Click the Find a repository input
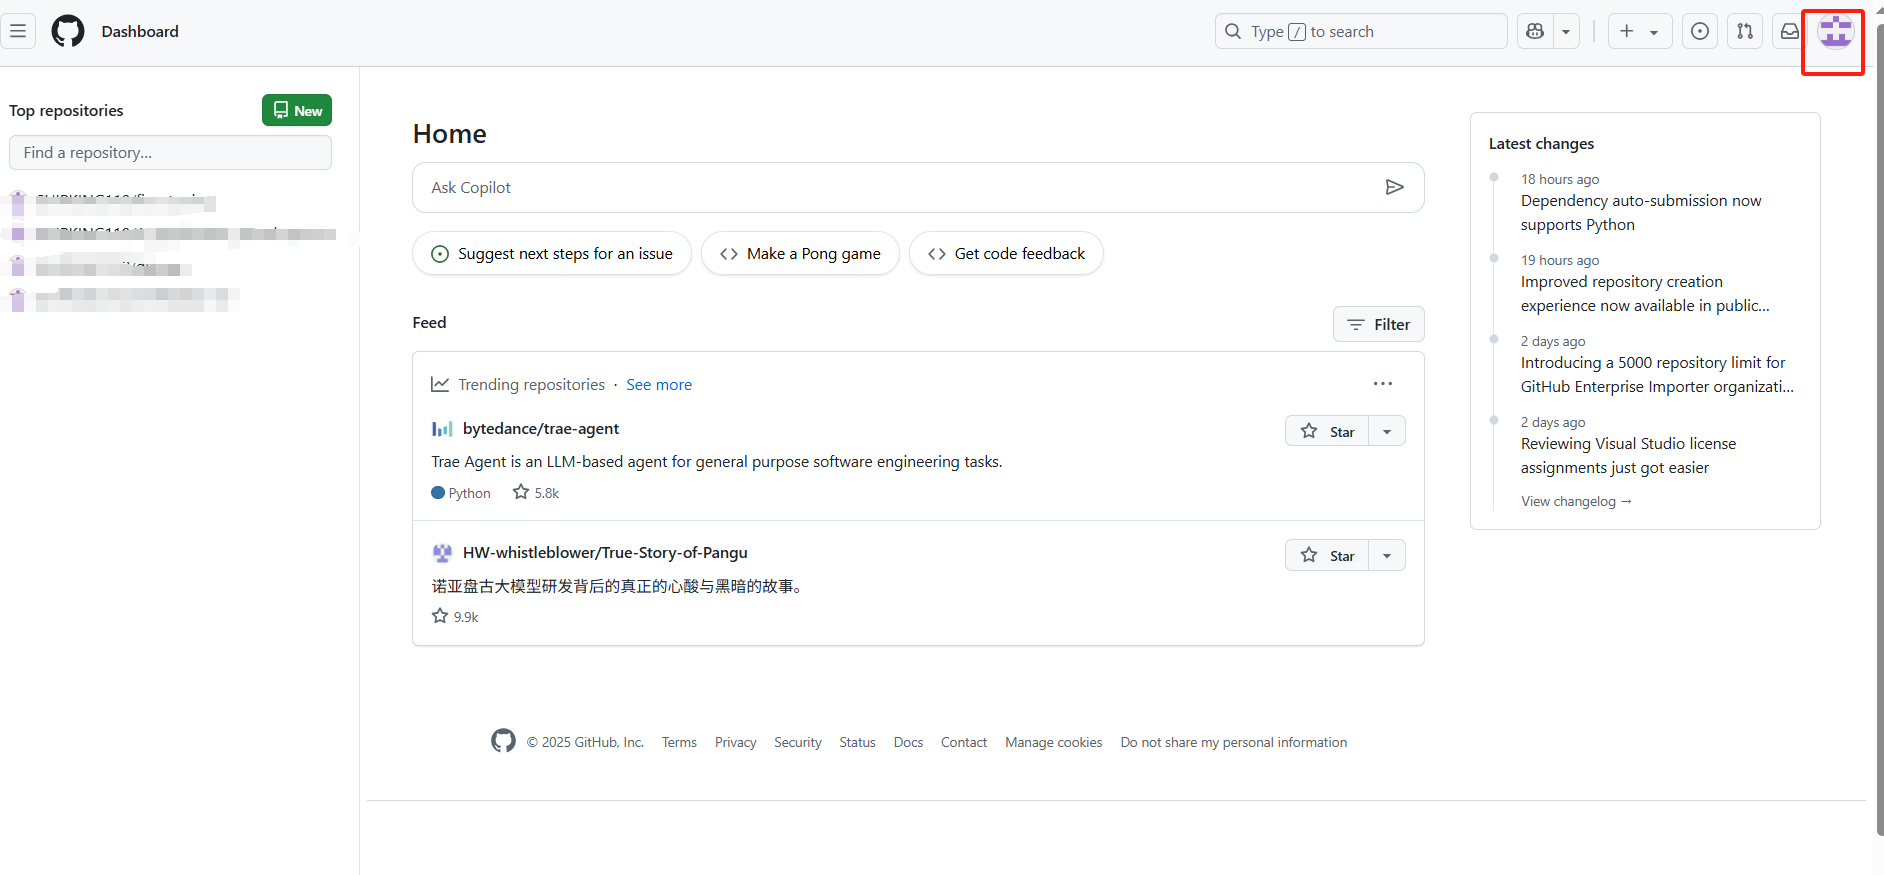Screen dimensions: 1884x875 coord(170,153)
